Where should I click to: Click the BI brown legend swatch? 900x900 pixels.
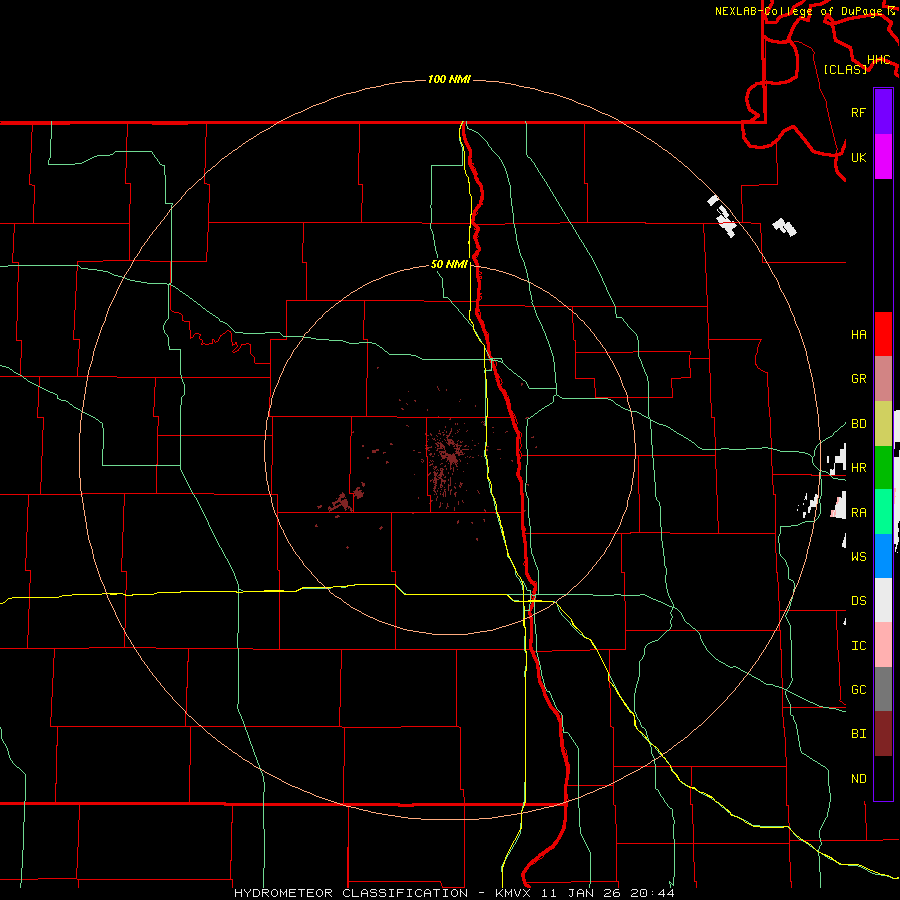point(883,733)
